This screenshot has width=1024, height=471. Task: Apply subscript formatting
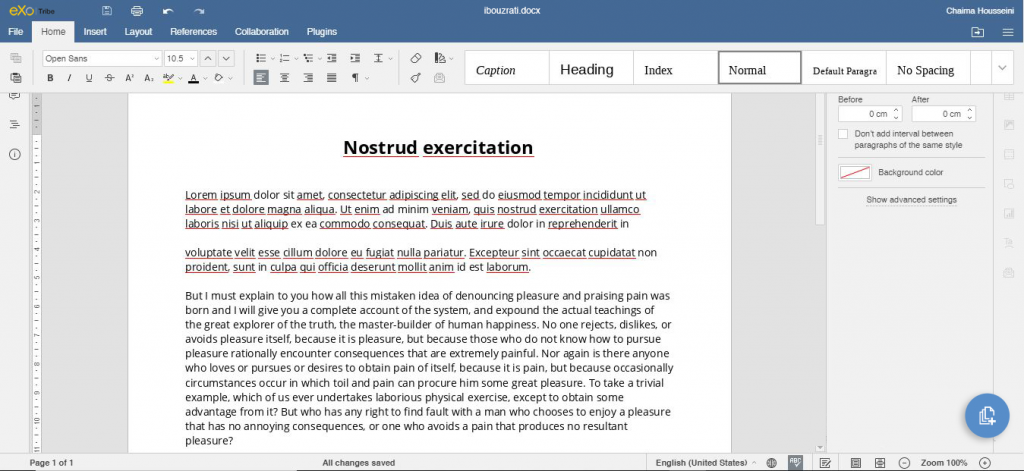[149, 78]
